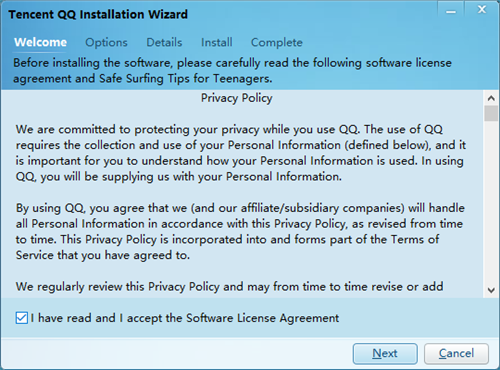Click the license scrollbar thumb

[x=491, y=113]
